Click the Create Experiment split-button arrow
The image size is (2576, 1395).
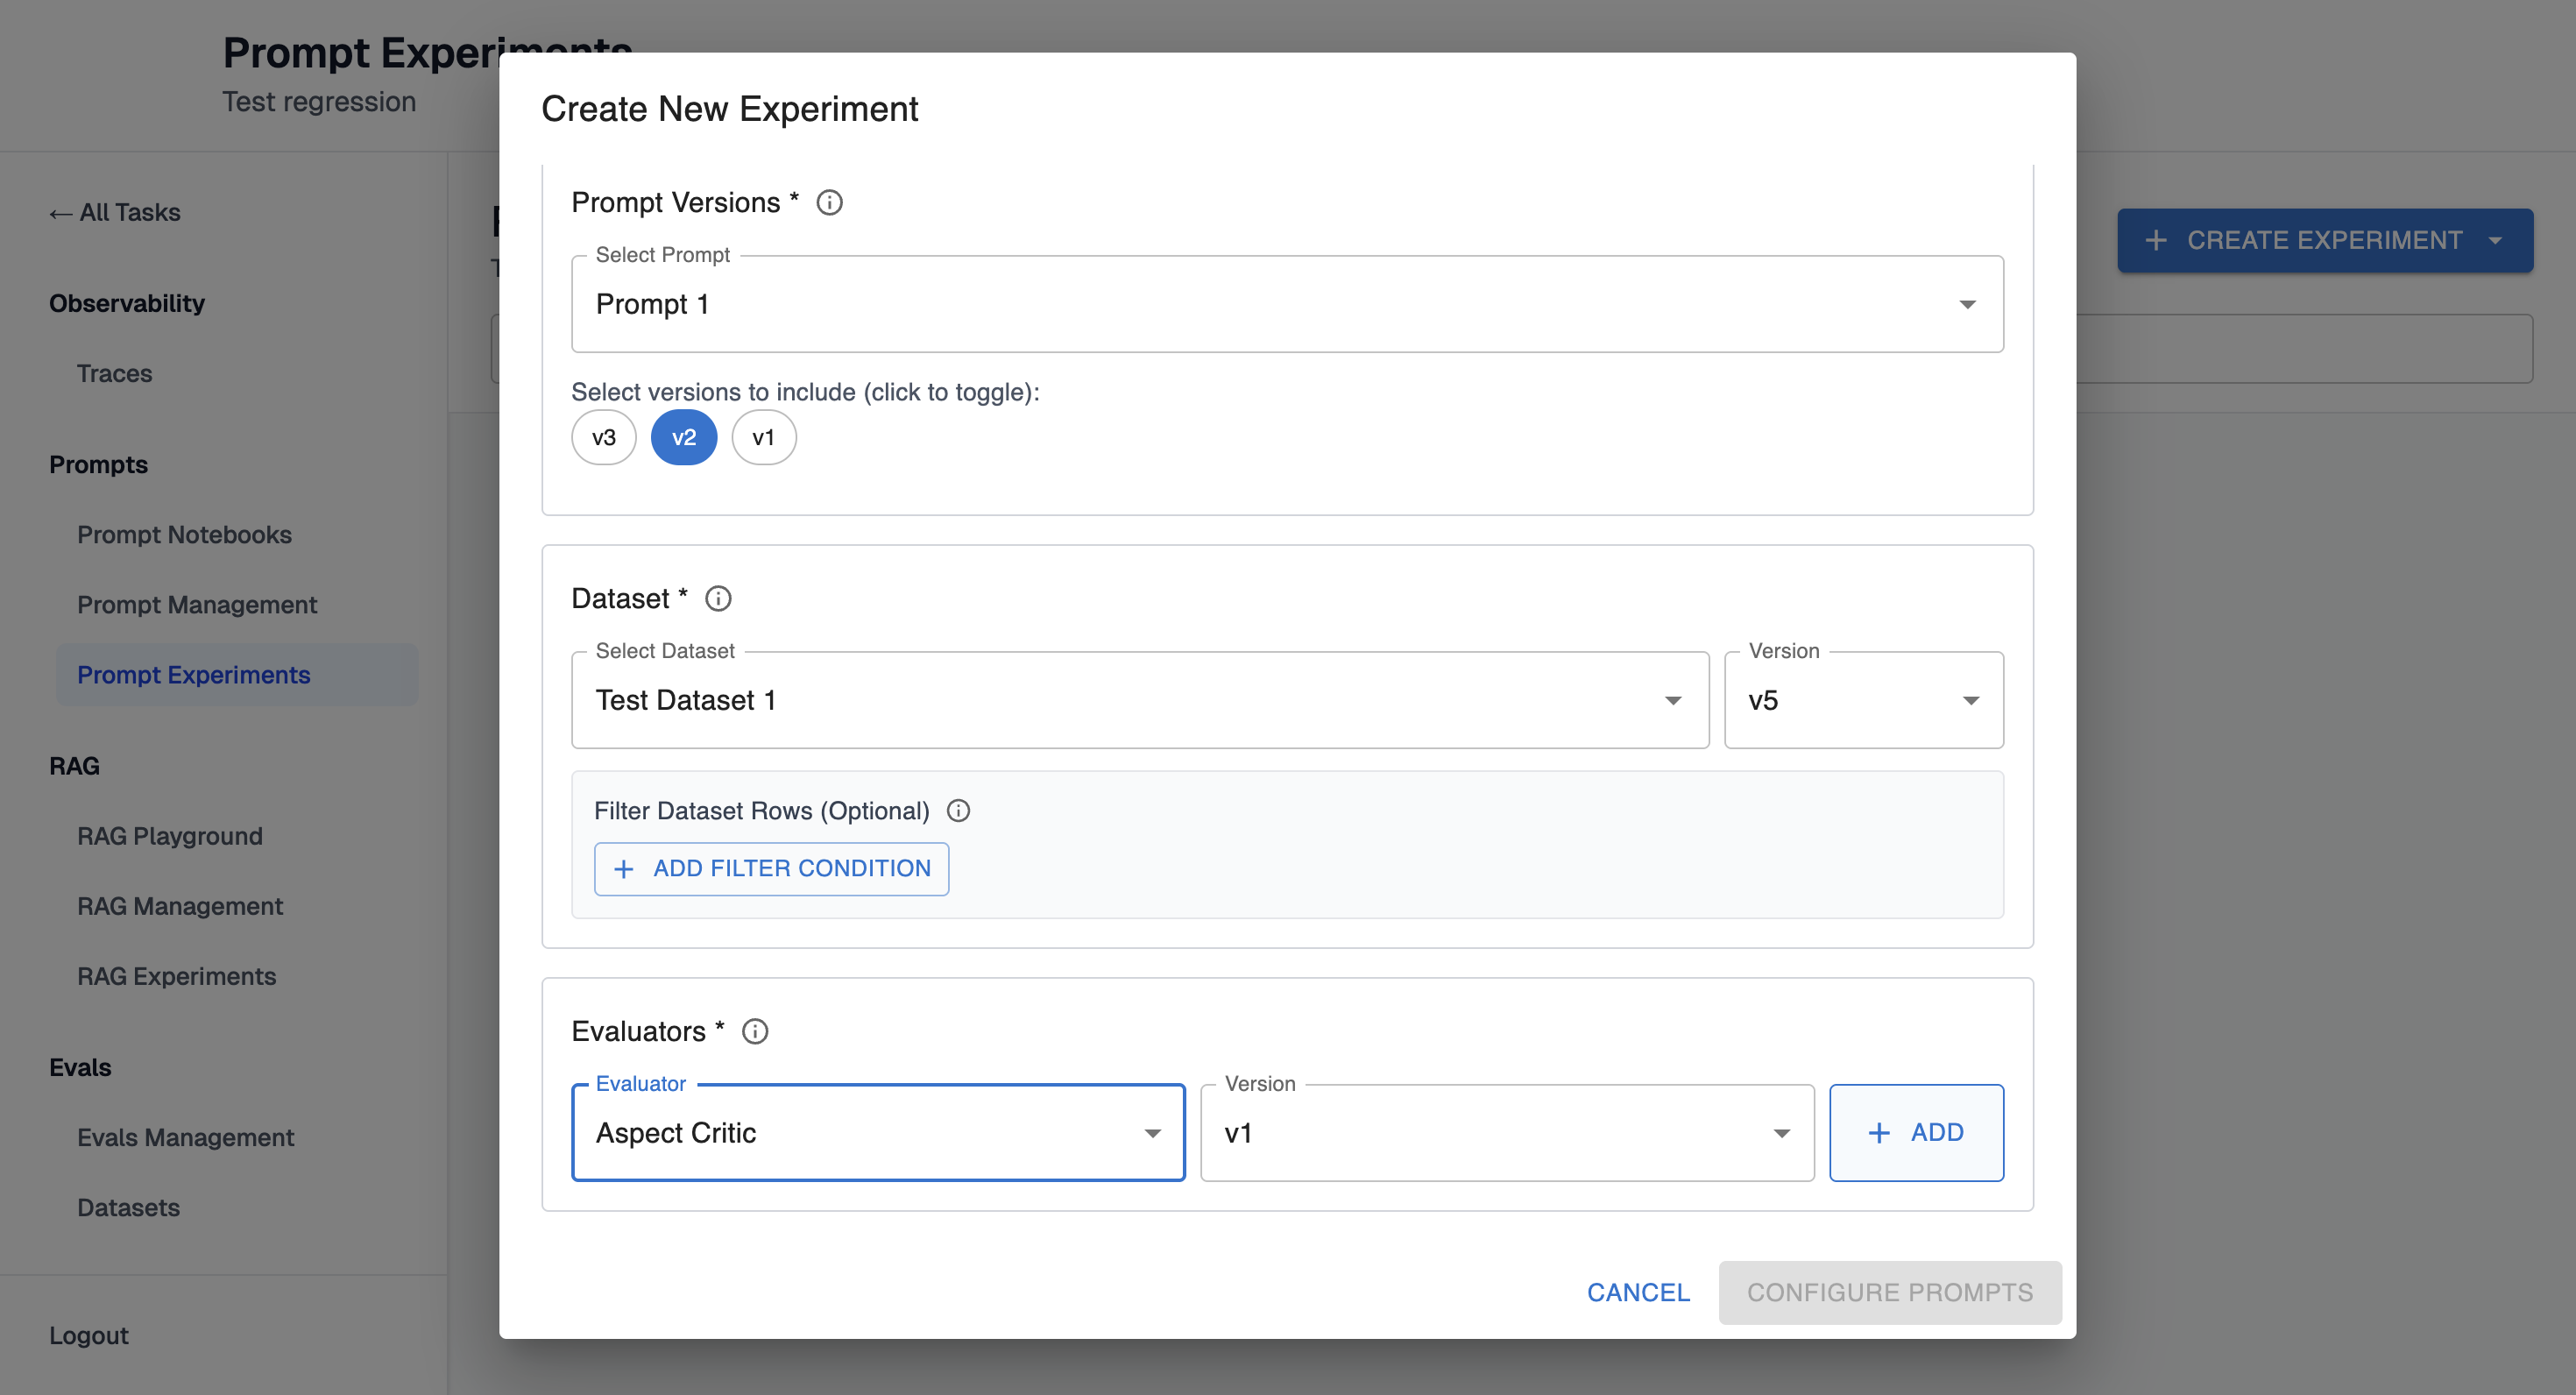[2495, 241]
